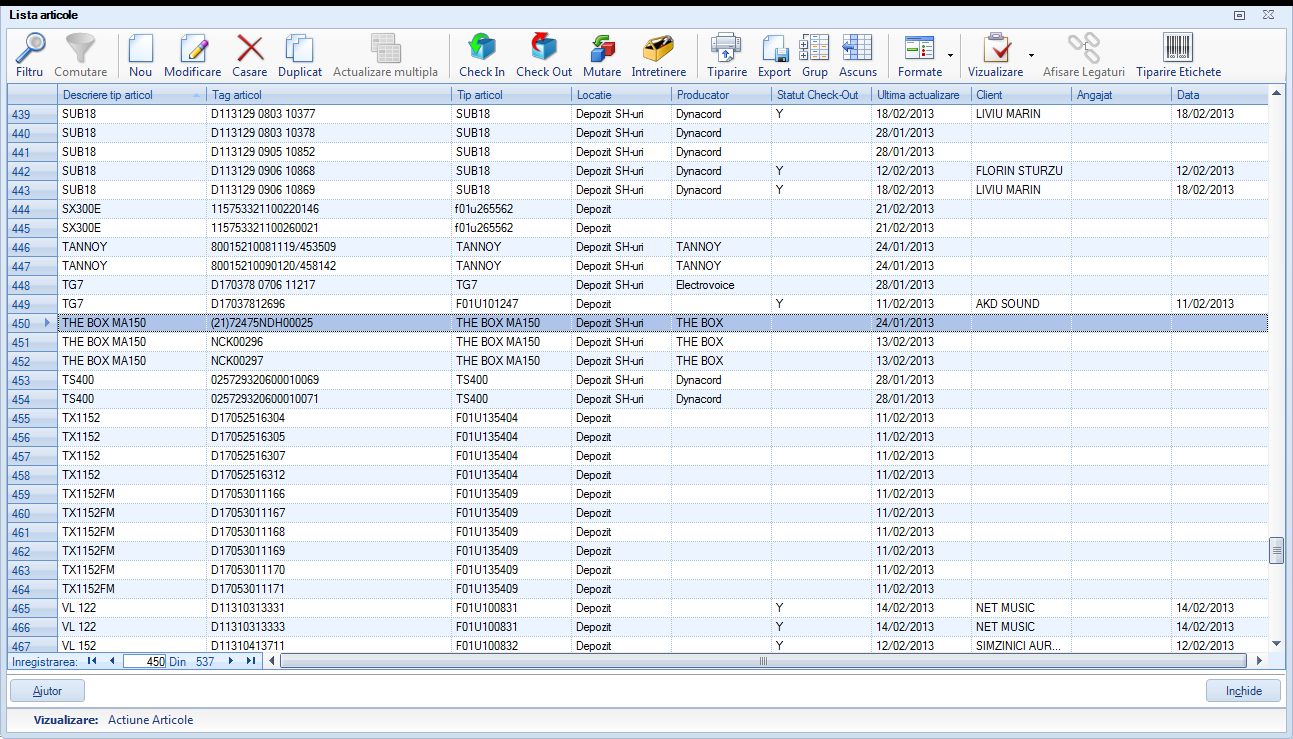This screenshot has height=739, width=1293.
Task: Click the record number field showing 450
Action: [x=144, y=661]
